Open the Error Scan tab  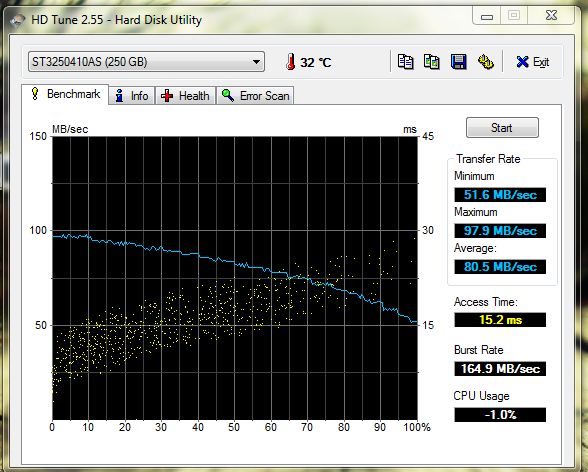click(x=255, y=96)
